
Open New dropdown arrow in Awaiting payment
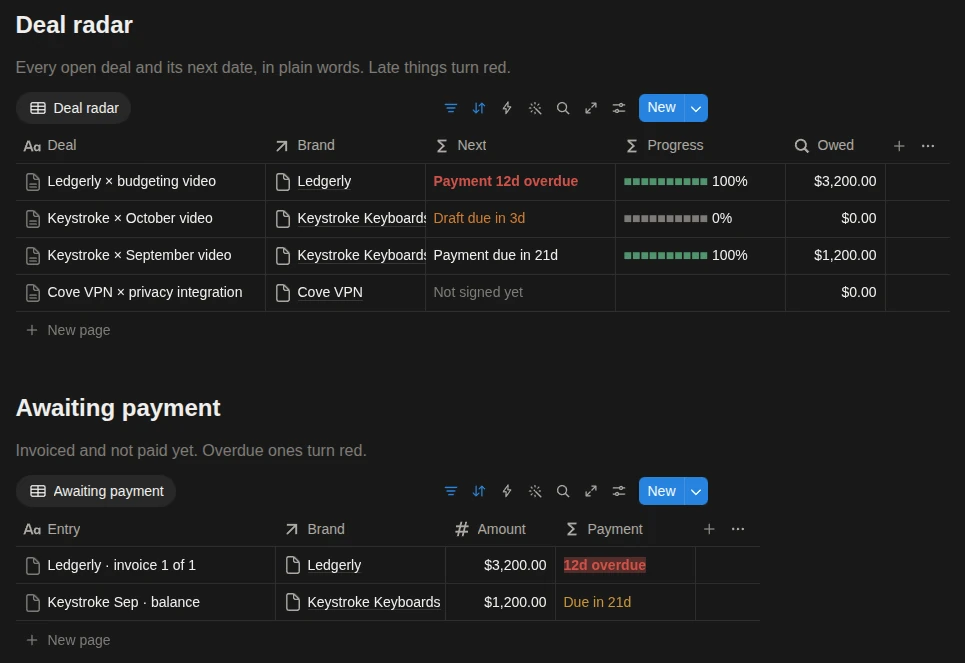tap(696, 491)
